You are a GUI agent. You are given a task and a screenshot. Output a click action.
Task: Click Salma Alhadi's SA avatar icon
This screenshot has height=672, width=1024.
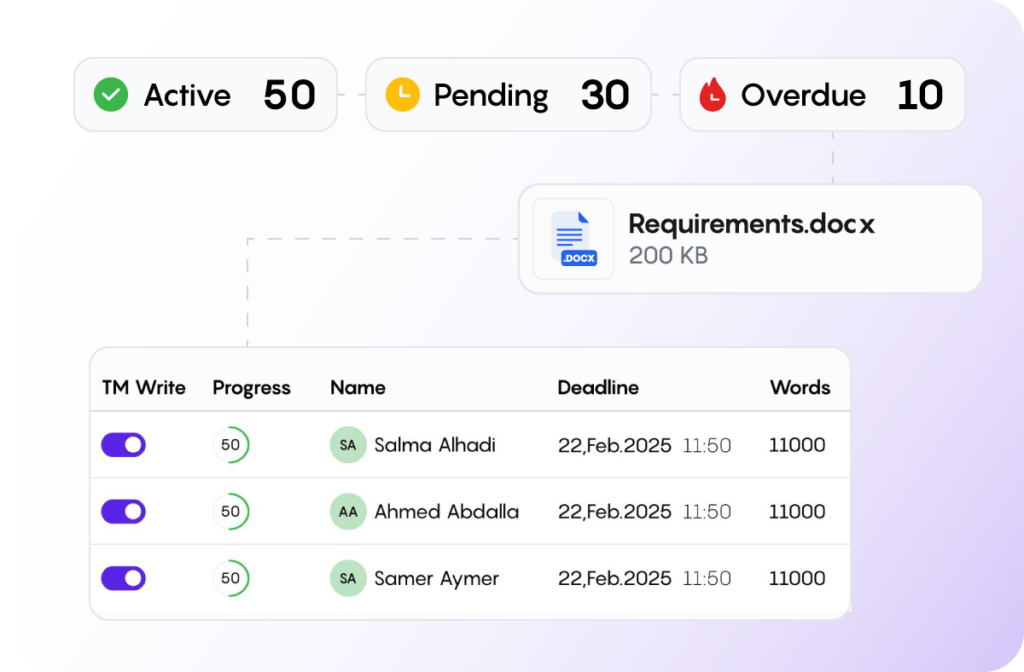pos(347,444)
